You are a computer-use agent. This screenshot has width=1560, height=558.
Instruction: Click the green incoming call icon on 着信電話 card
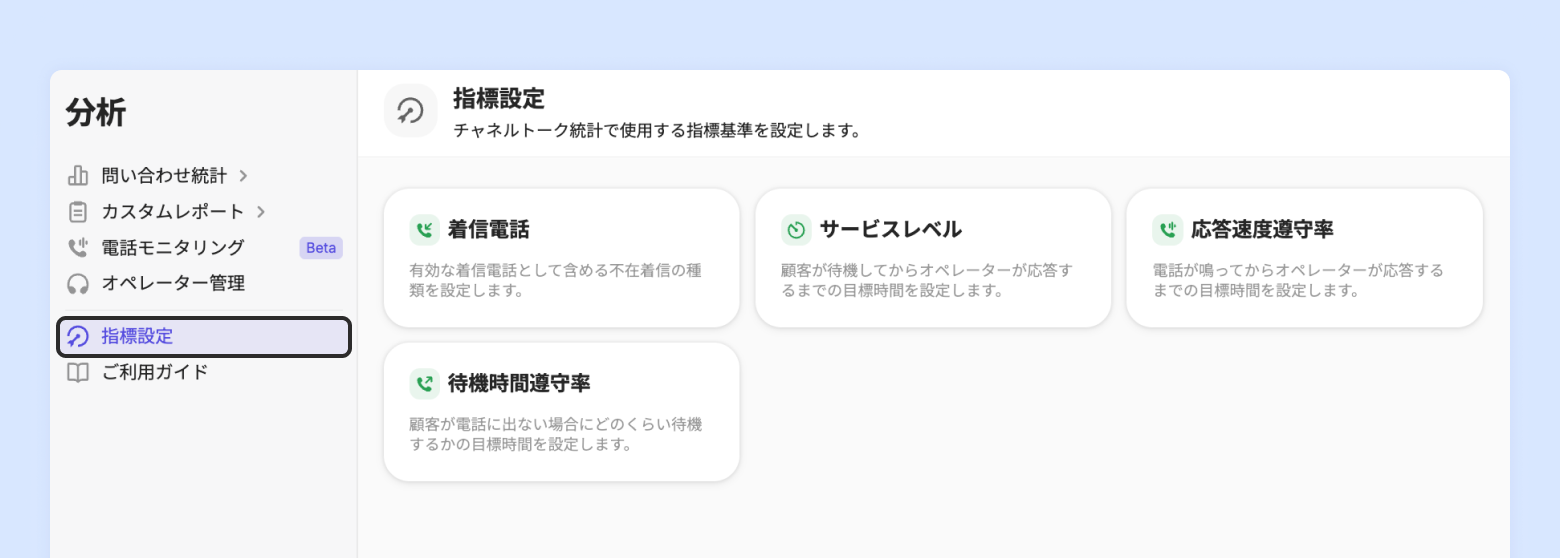425,230
